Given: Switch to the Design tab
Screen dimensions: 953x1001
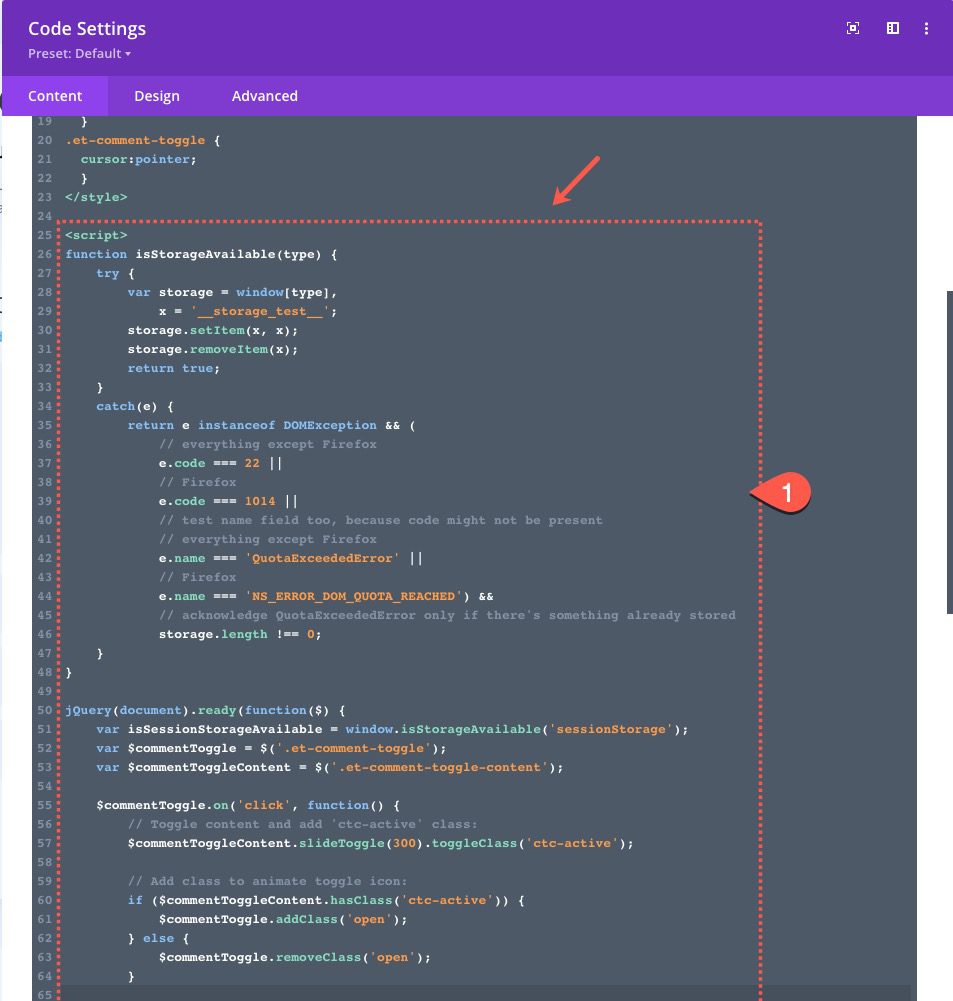Looking at the screenshot, I should point(157,96).
